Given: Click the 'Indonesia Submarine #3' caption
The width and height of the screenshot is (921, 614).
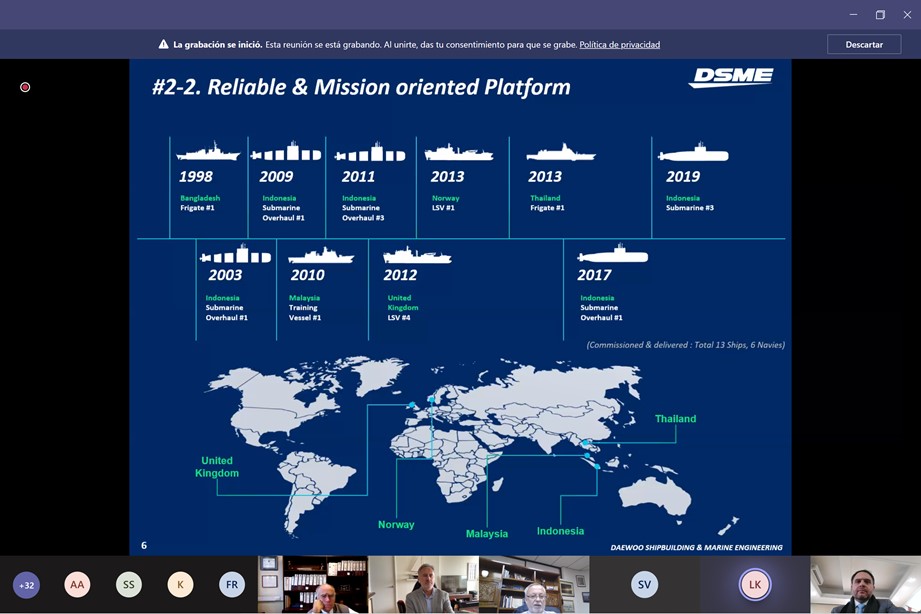Looking at the screenshot, I should (x=690, y=203).
